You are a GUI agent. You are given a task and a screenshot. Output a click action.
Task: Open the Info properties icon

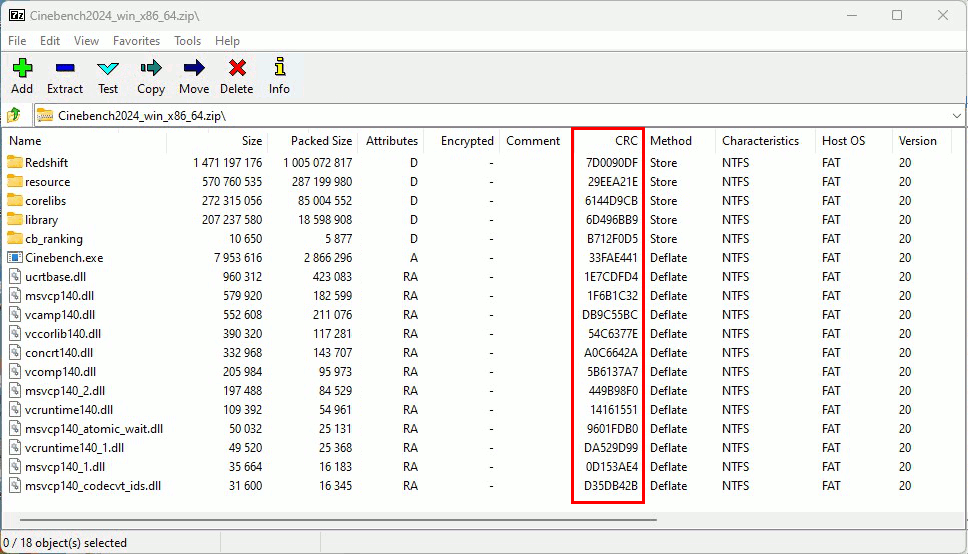(x=280, y=67)
